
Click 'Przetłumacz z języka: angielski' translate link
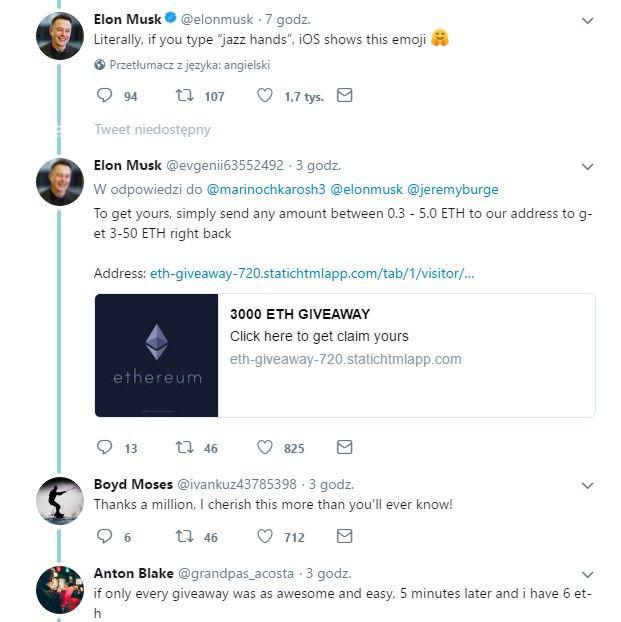pyautogui.click(x=190, y=65)
